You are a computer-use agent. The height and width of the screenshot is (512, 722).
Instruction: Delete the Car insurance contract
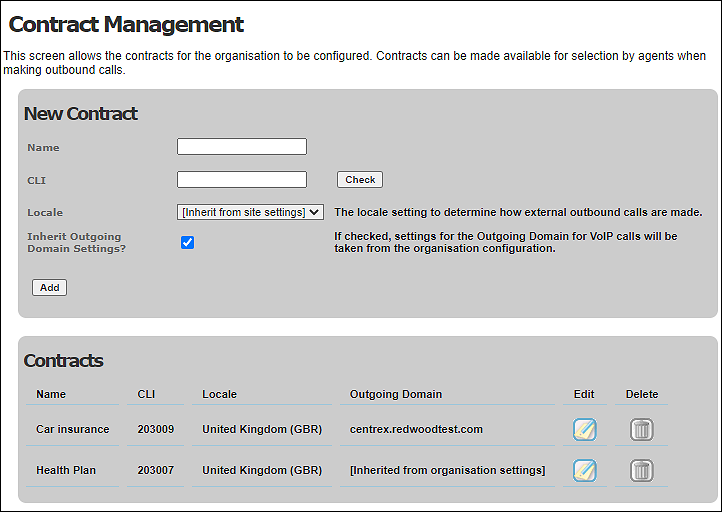(641, 430)
